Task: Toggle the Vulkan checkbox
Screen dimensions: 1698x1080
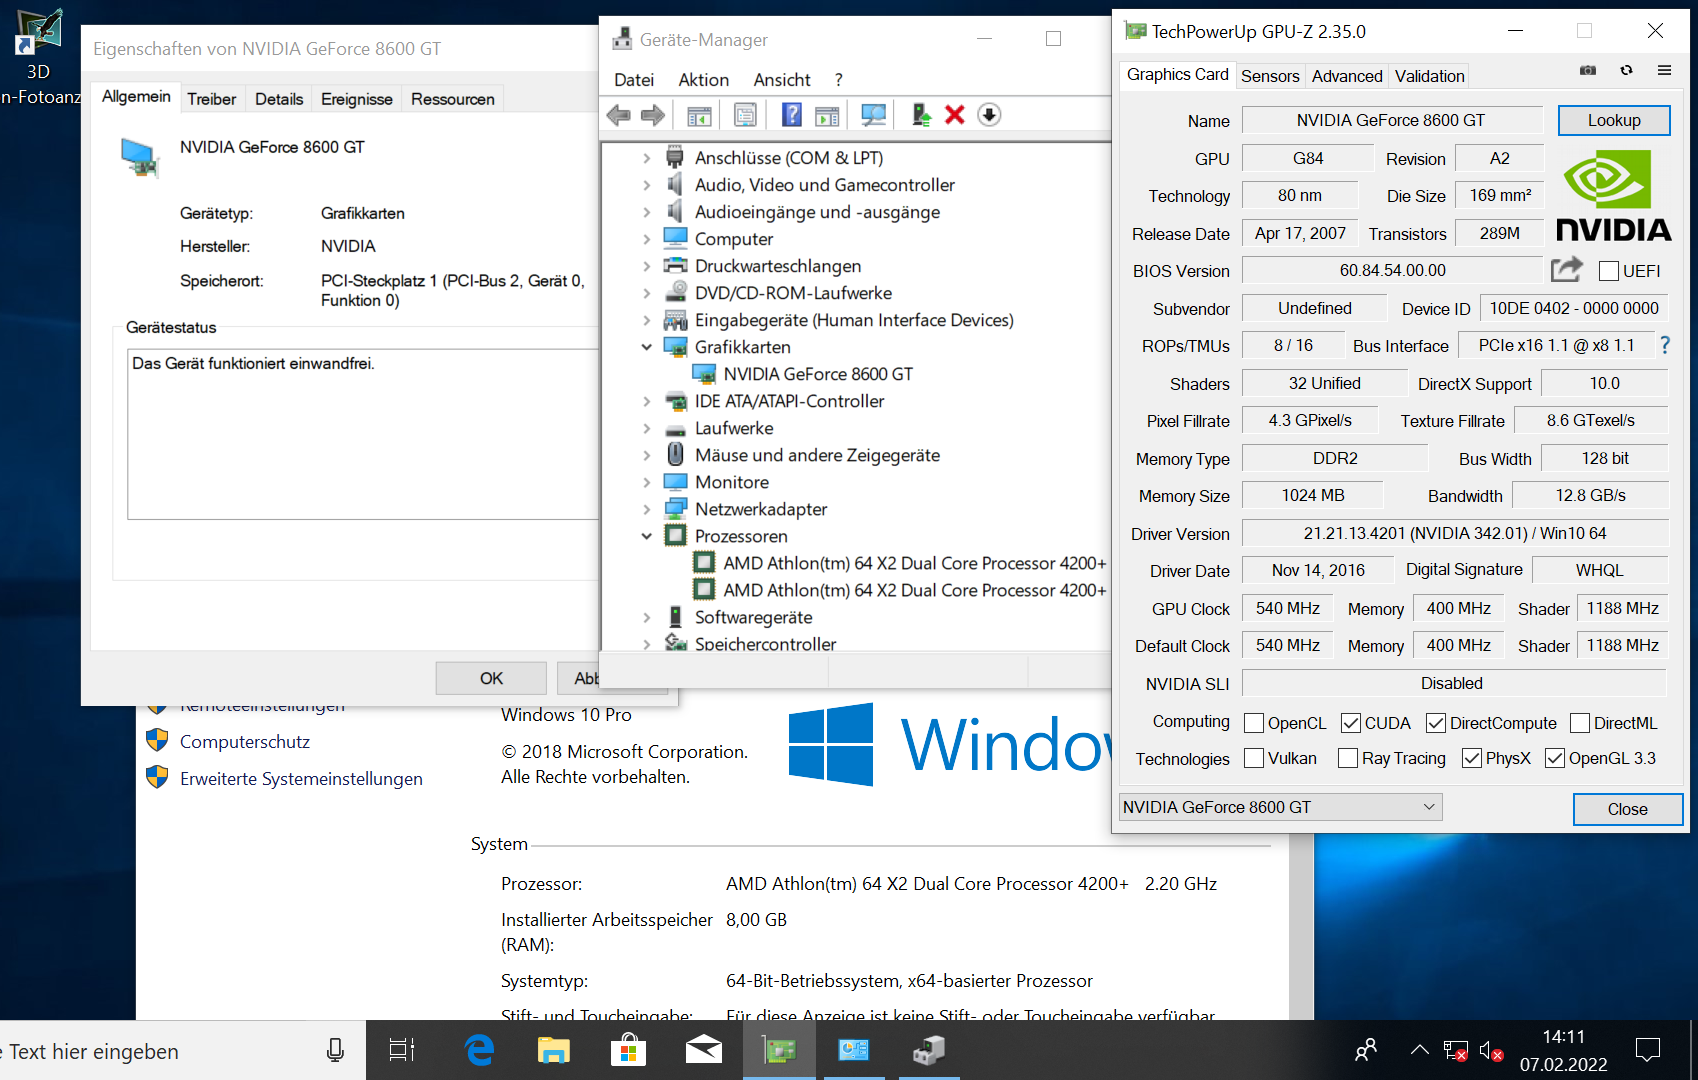Action: point(1254,758)
